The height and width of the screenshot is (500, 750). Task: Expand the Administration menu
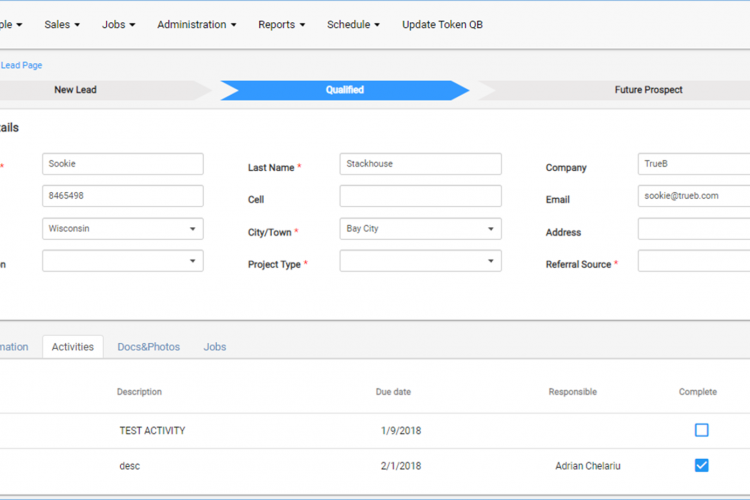pos(196,24)
